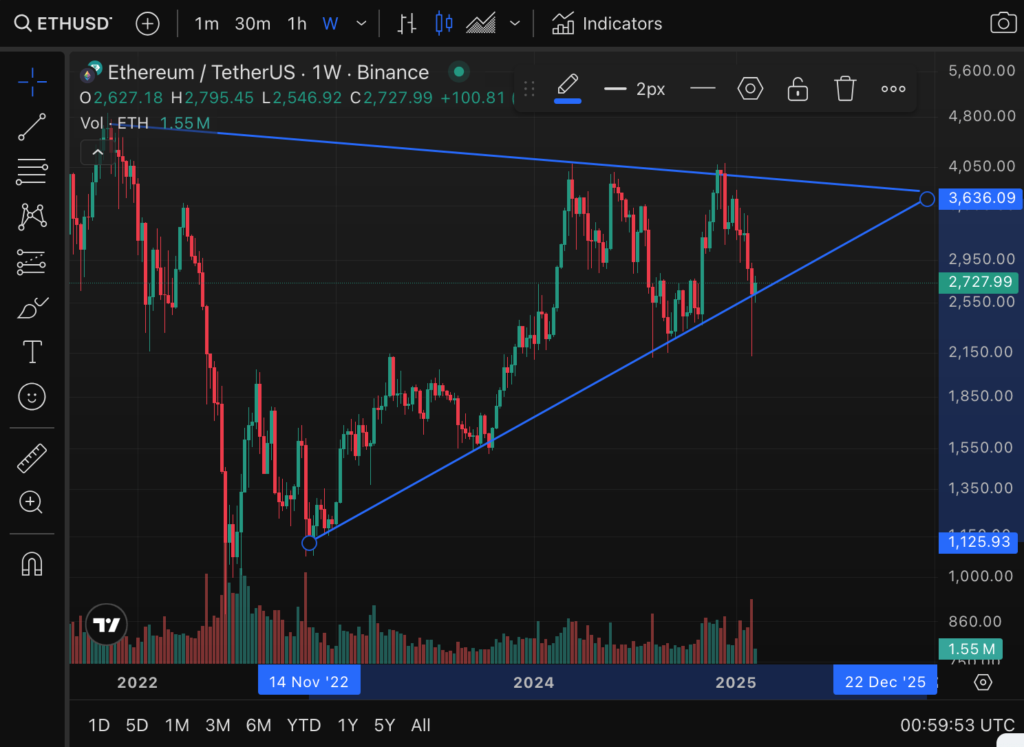
Task: Open chart settings gear at bottom right
Action: tap(983, 682)
